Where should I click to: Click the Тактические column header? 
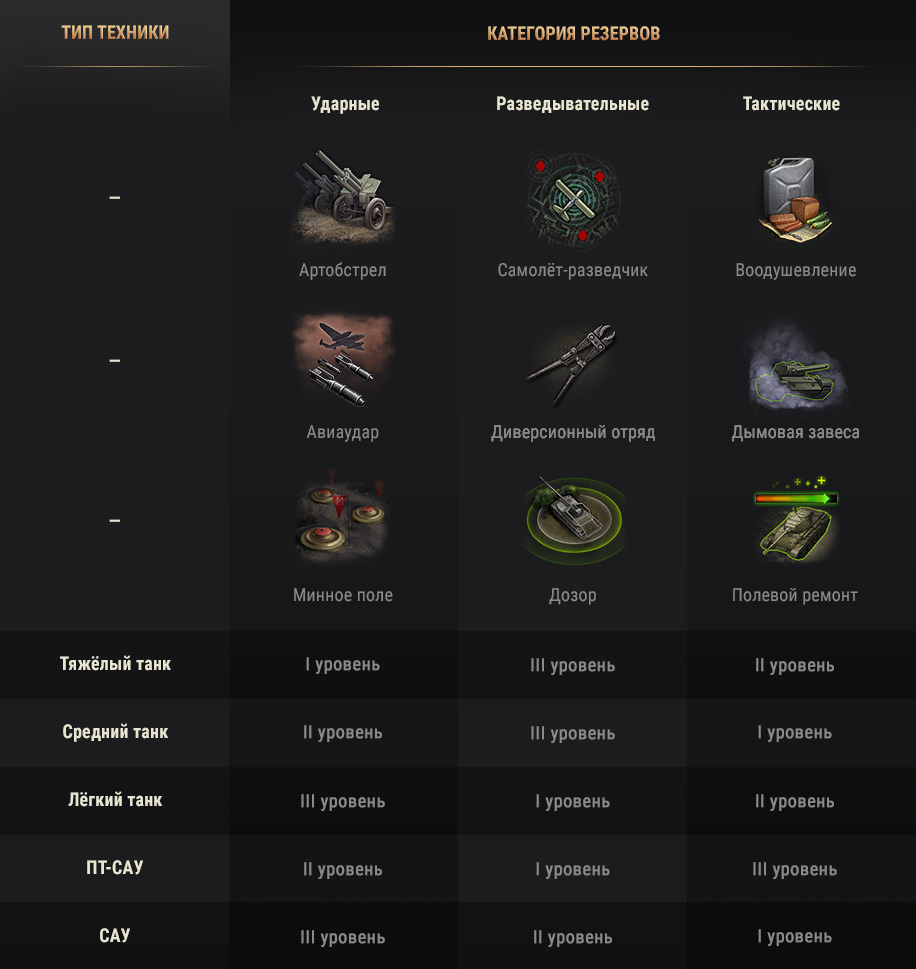[x=791, y=104]
